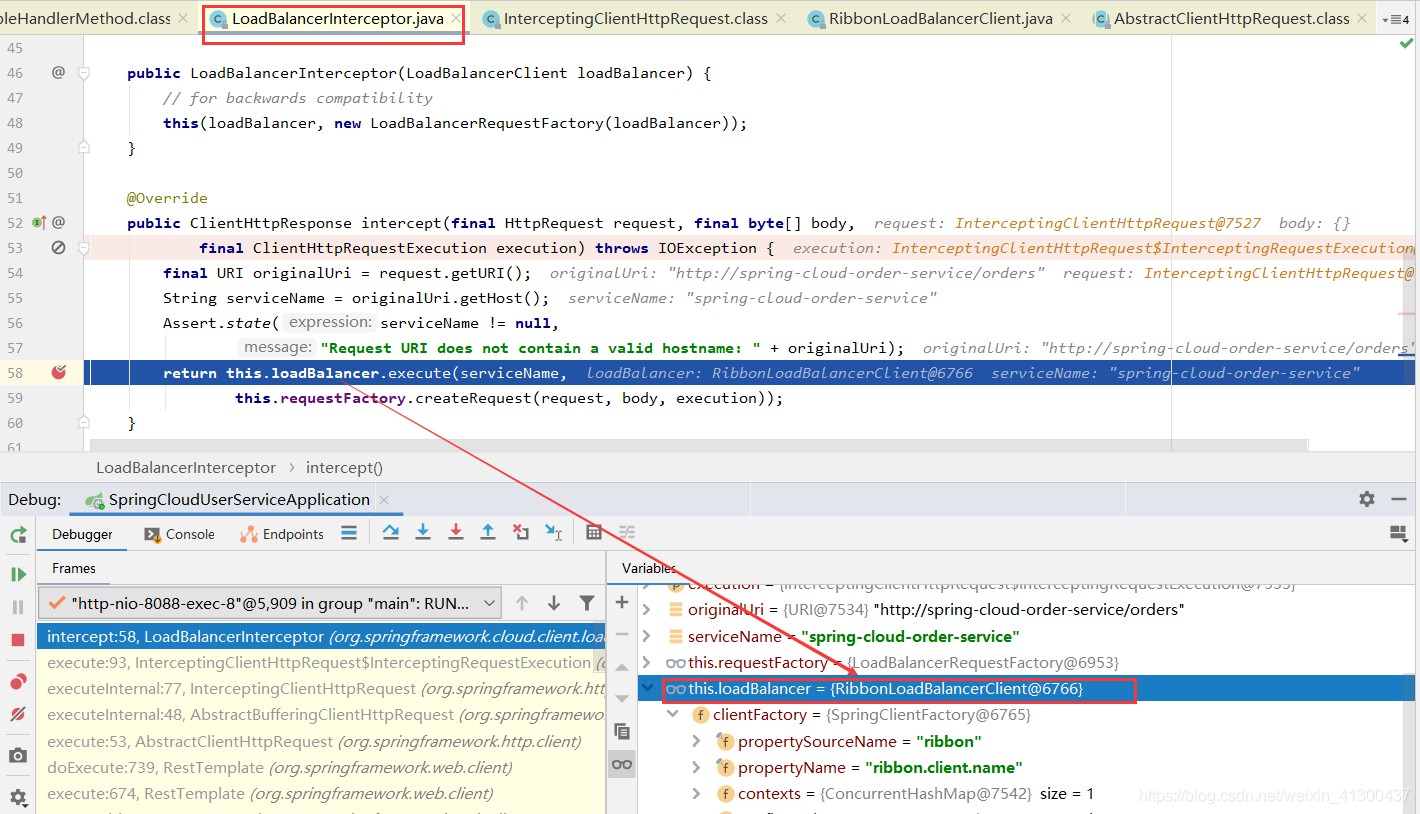Duplicate the watch via copy icon
This screenshot has width=1420, height=814.
[622, 731]
